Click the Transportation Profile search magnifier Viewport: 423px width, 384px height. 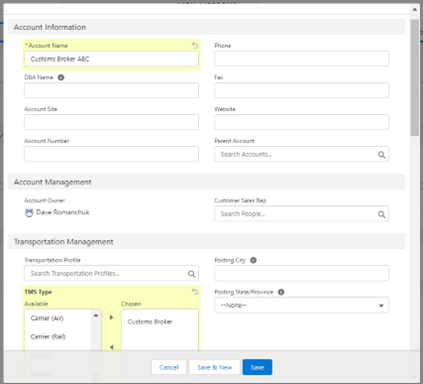[191, 274]
